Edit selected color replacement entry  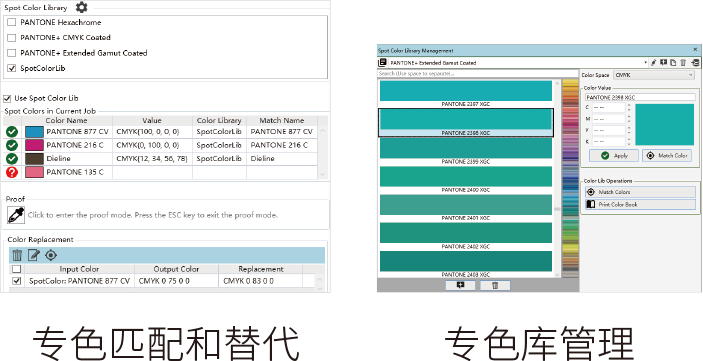(x=34, y=255)
